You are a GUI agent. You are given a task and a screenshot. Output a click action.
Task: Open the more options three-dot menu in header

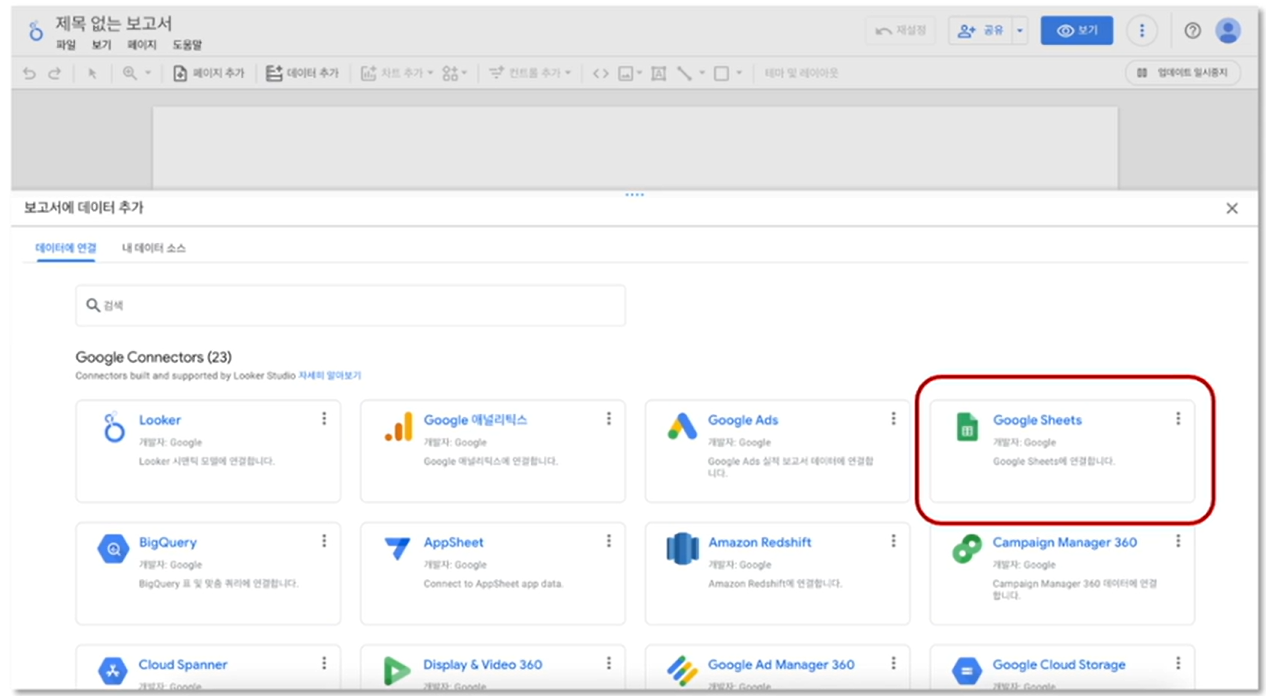click(1142, 31)
